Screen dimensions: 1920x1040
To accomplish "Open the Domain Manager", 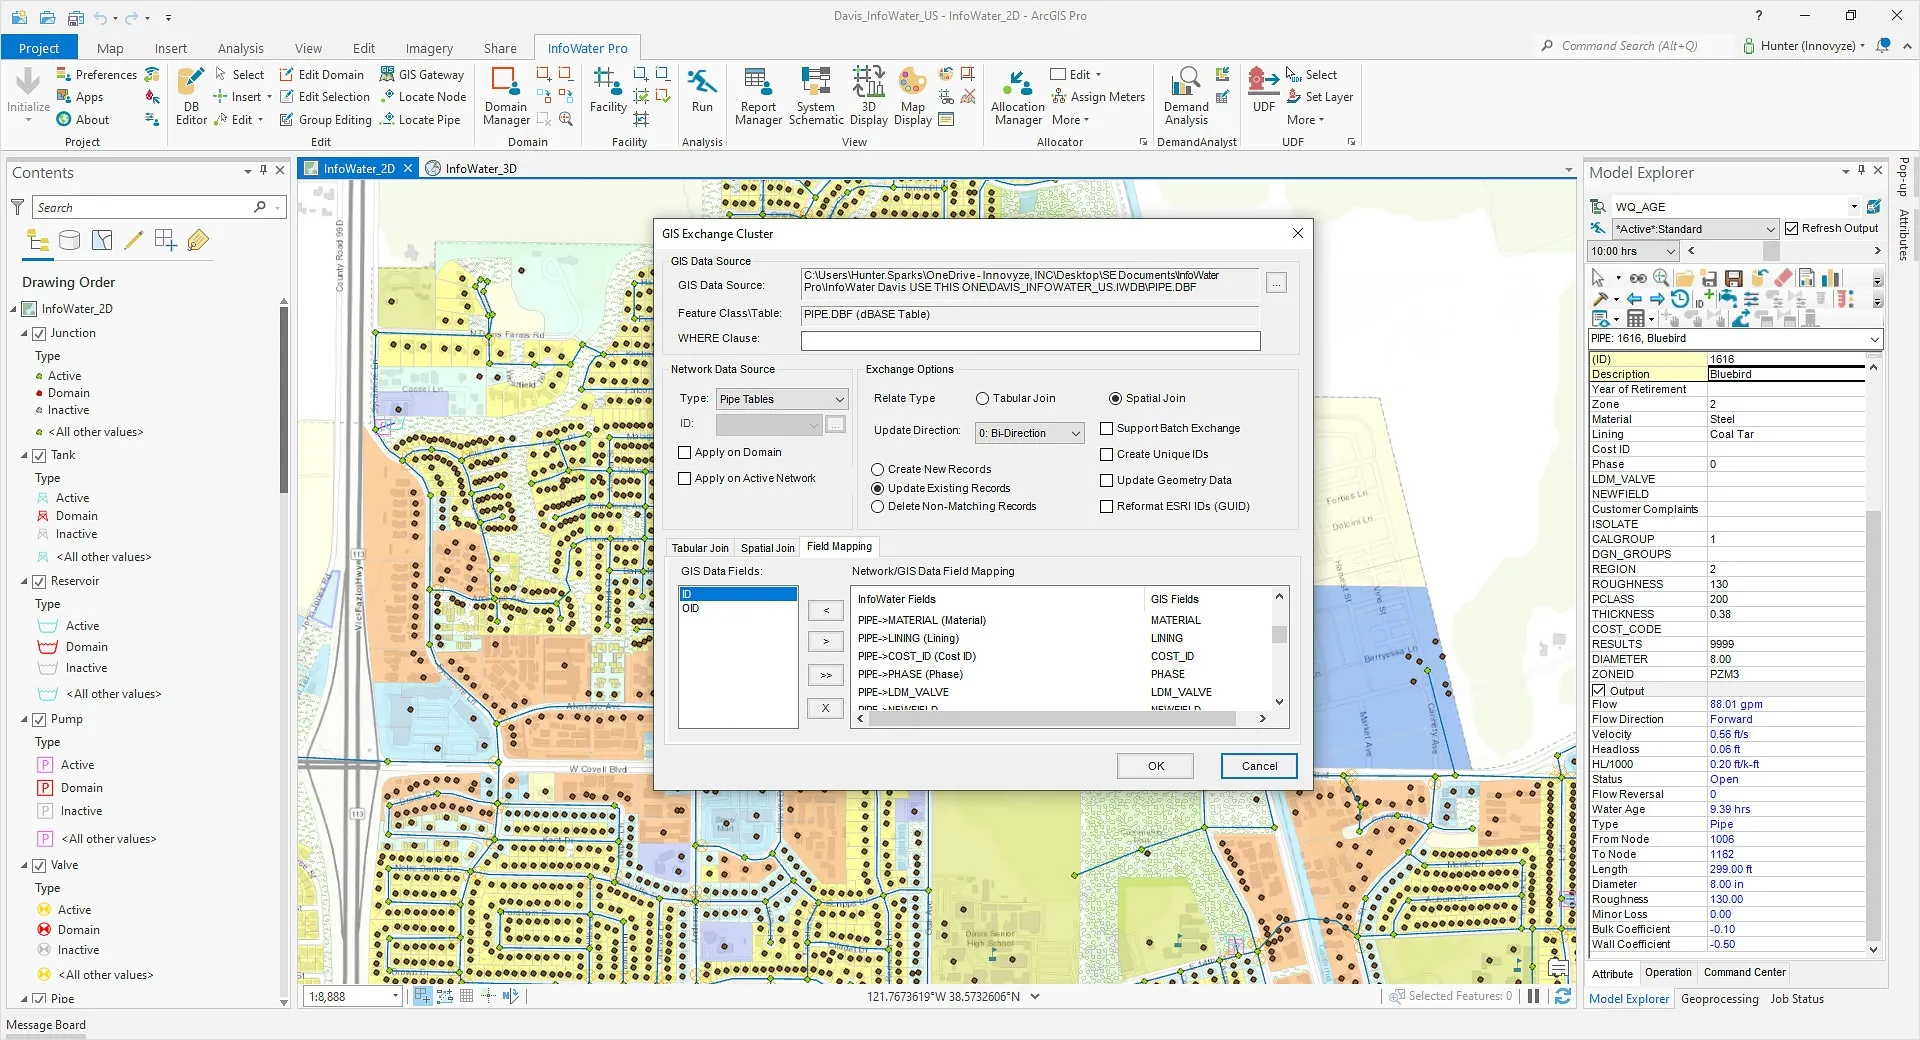I will coord(505,95).
